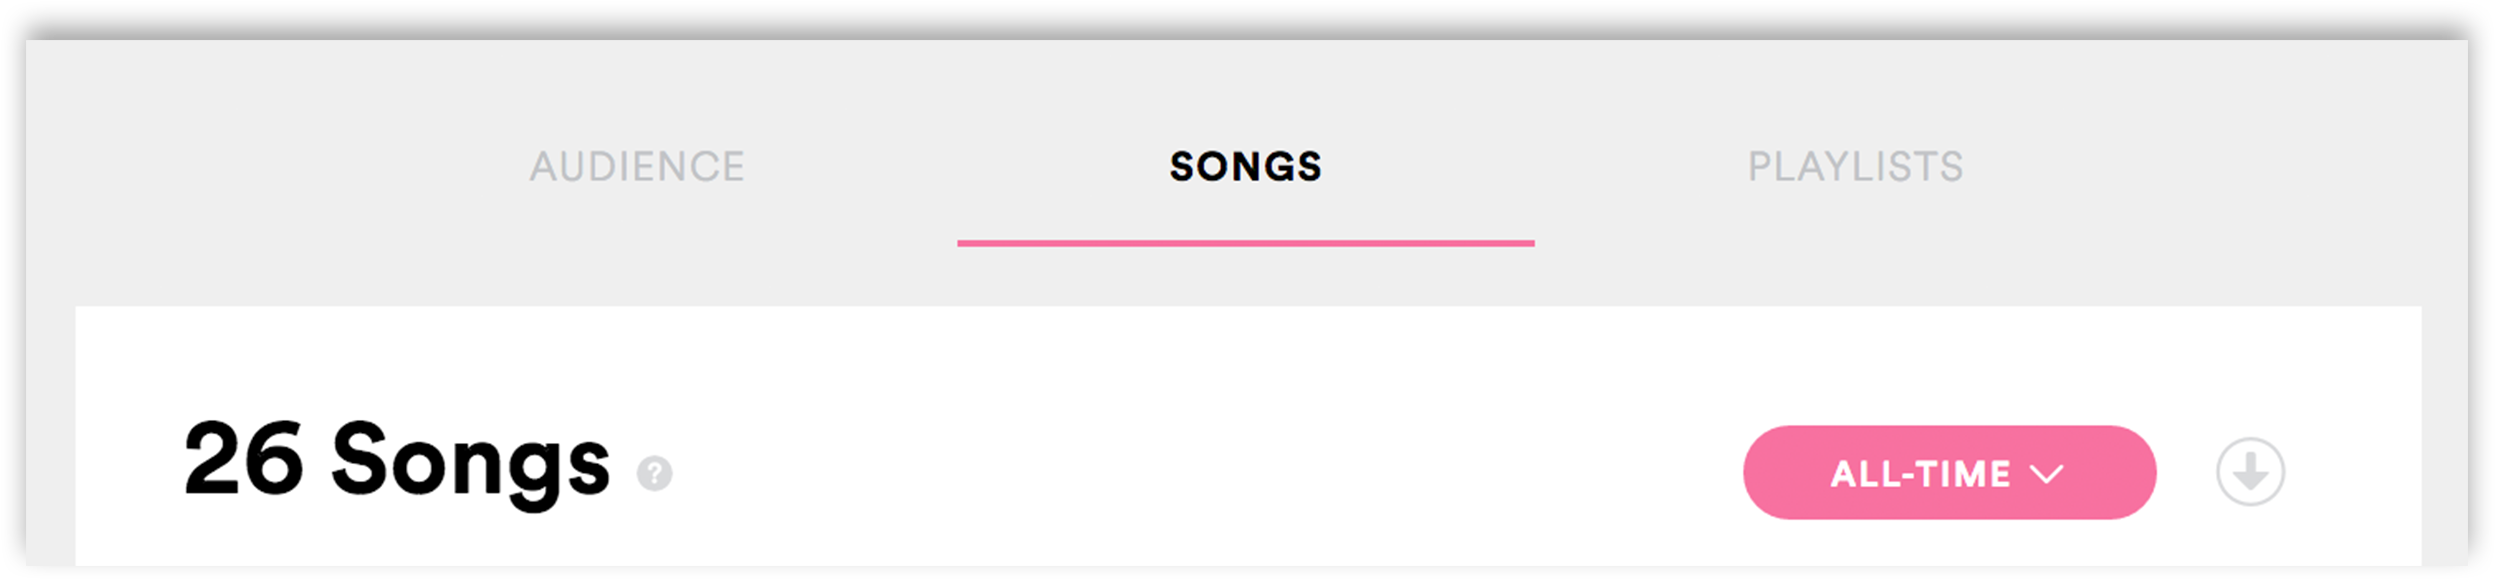Viewport: 2495px width, 579px height.
Task: Click the word Songs in the heading
Action: point(470,462)
